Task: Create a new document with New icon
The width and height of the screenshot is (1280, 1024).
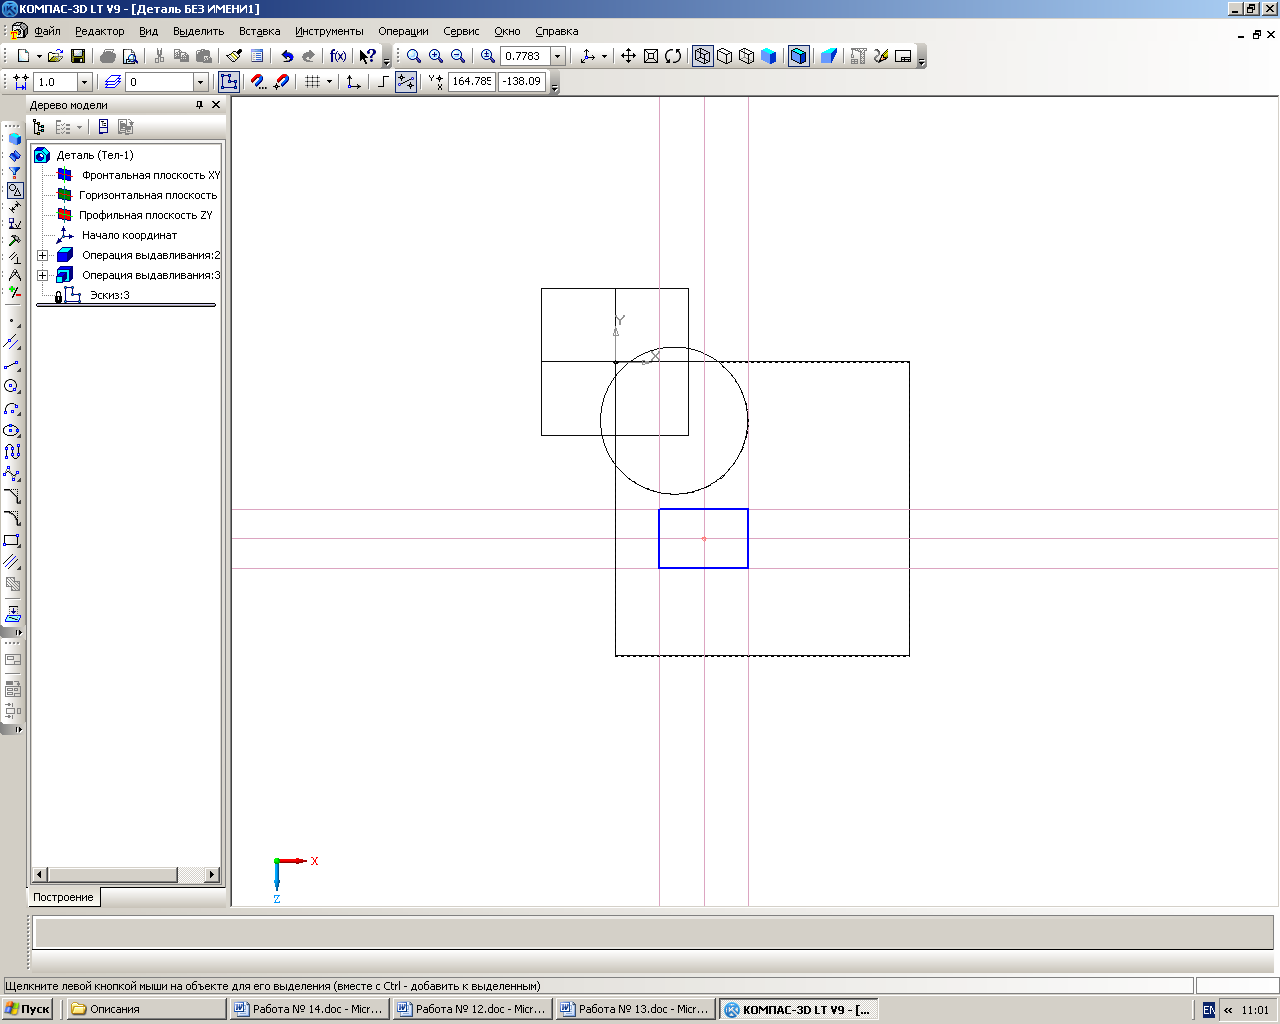Action: click(x=22, y=56)
